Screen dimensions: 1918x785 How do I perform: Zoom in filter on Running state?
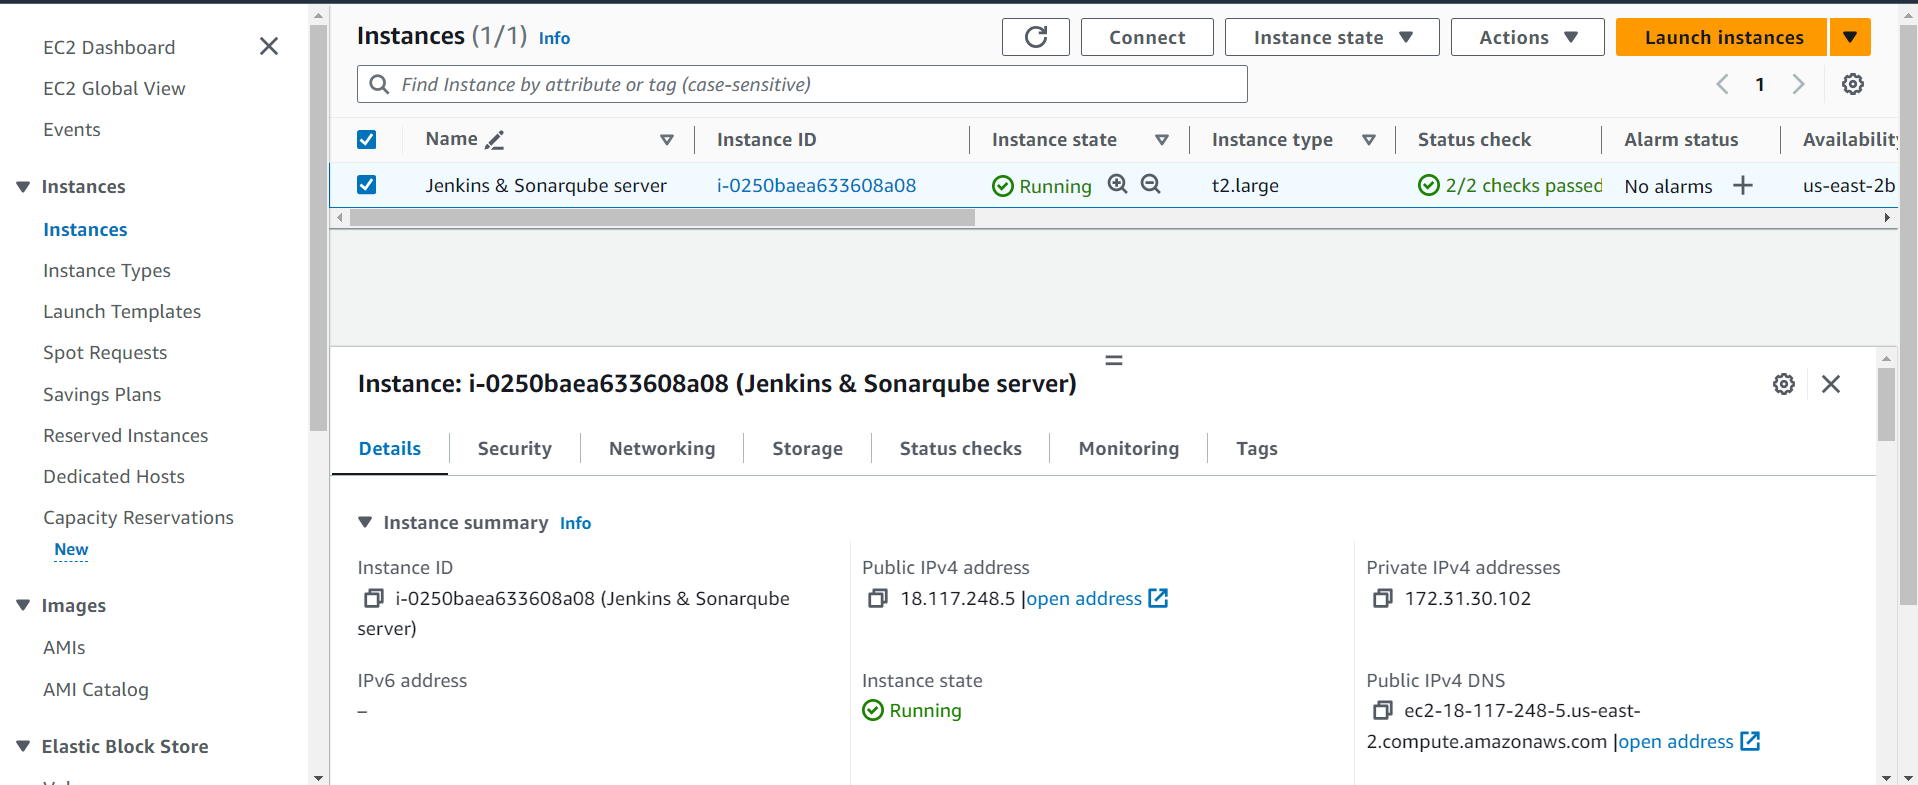pos(1117,184)
